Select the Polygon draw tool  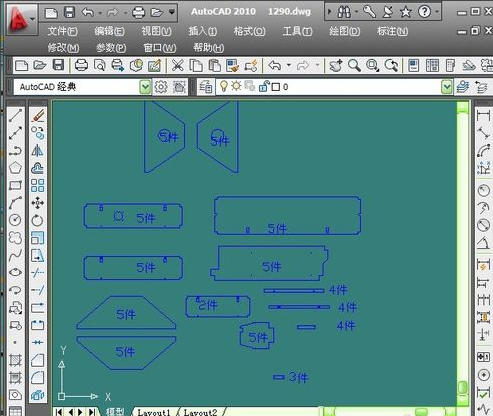15,168
